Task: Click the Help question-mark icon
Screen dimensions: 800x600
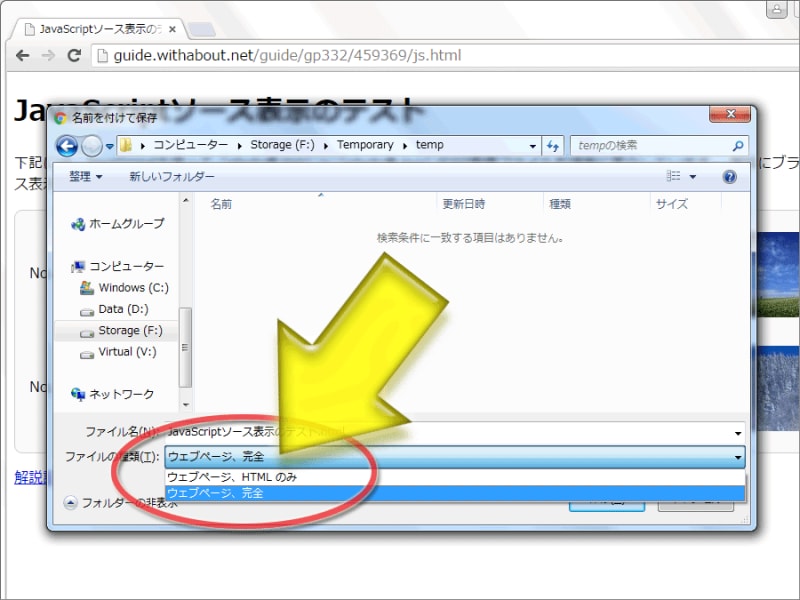Action: pos(729,176)
